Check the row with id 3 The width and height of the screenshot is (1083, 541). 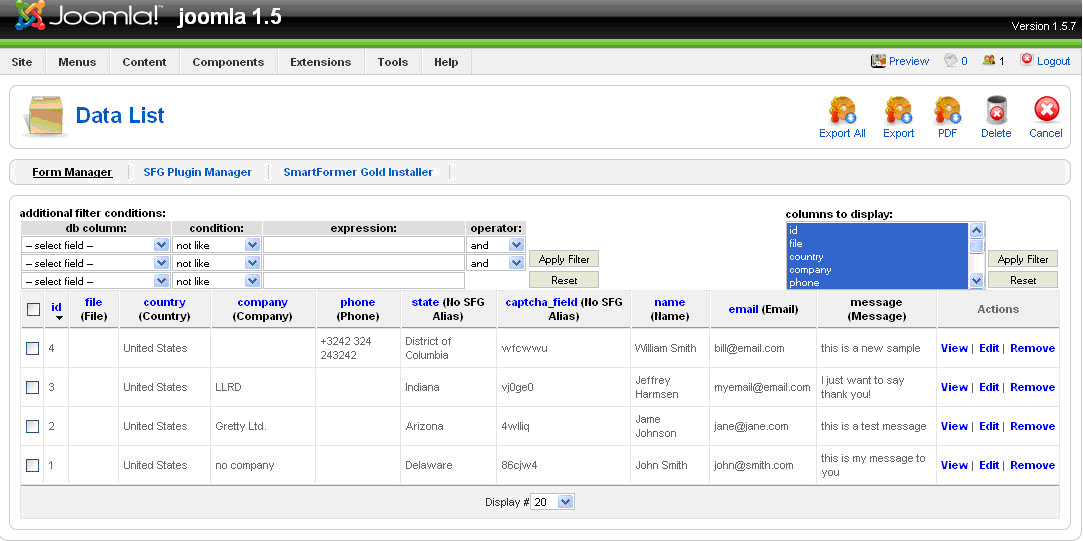pyautogui.click(x=32, y=387)
